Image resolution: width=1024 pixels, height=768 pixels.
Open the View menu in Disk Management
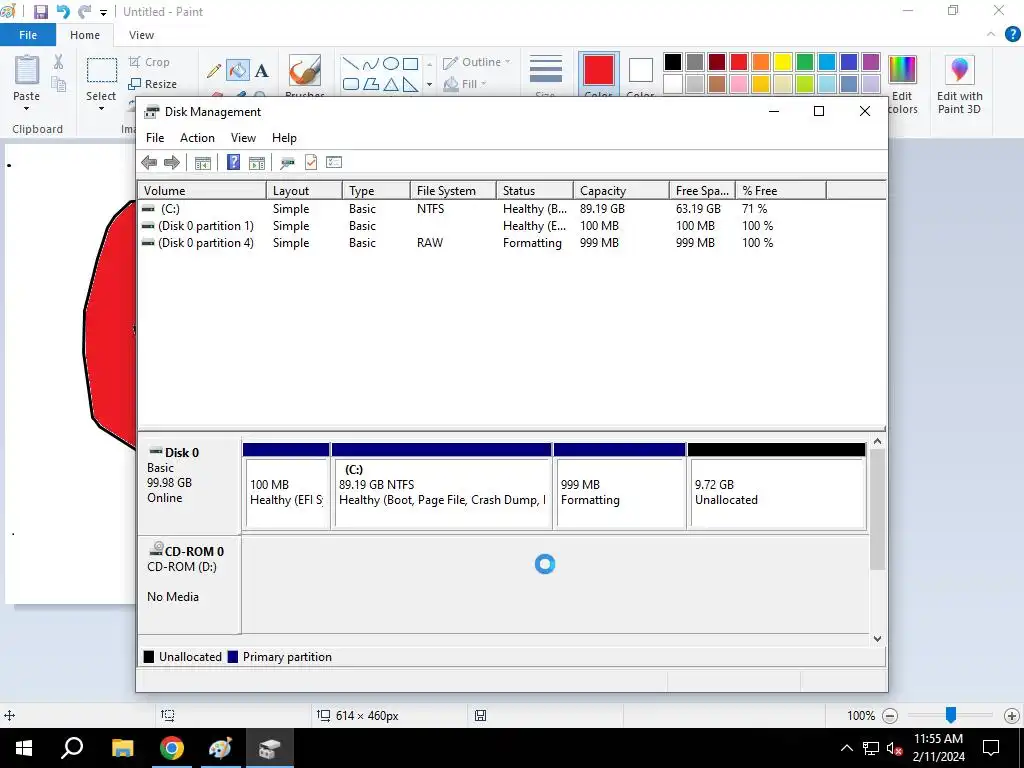click(x=243, y=138)
